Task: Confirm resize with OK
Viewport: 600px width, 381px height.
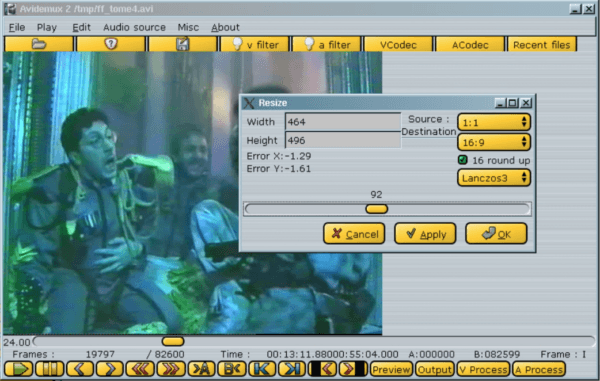Action: [496, 233]
